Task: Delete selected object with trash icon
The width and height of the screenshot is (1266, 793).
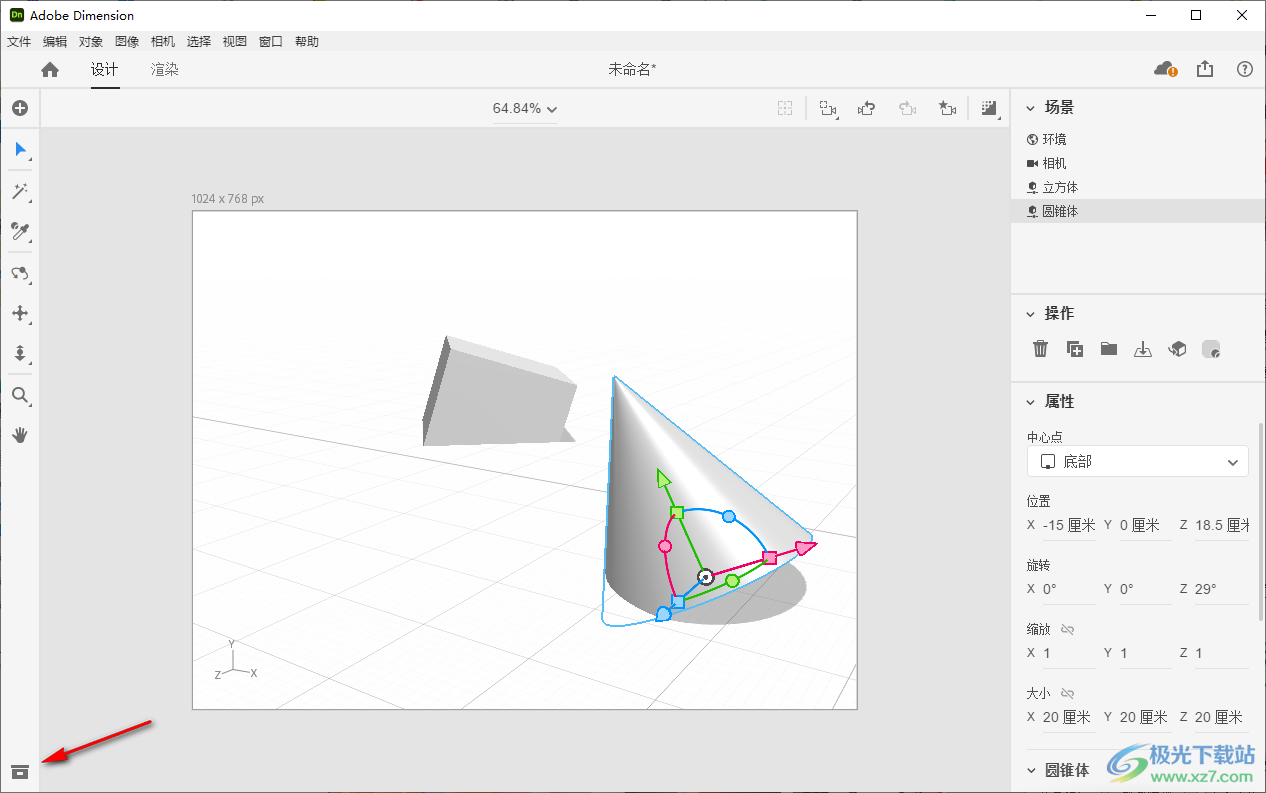Action: coord(1041,349)
